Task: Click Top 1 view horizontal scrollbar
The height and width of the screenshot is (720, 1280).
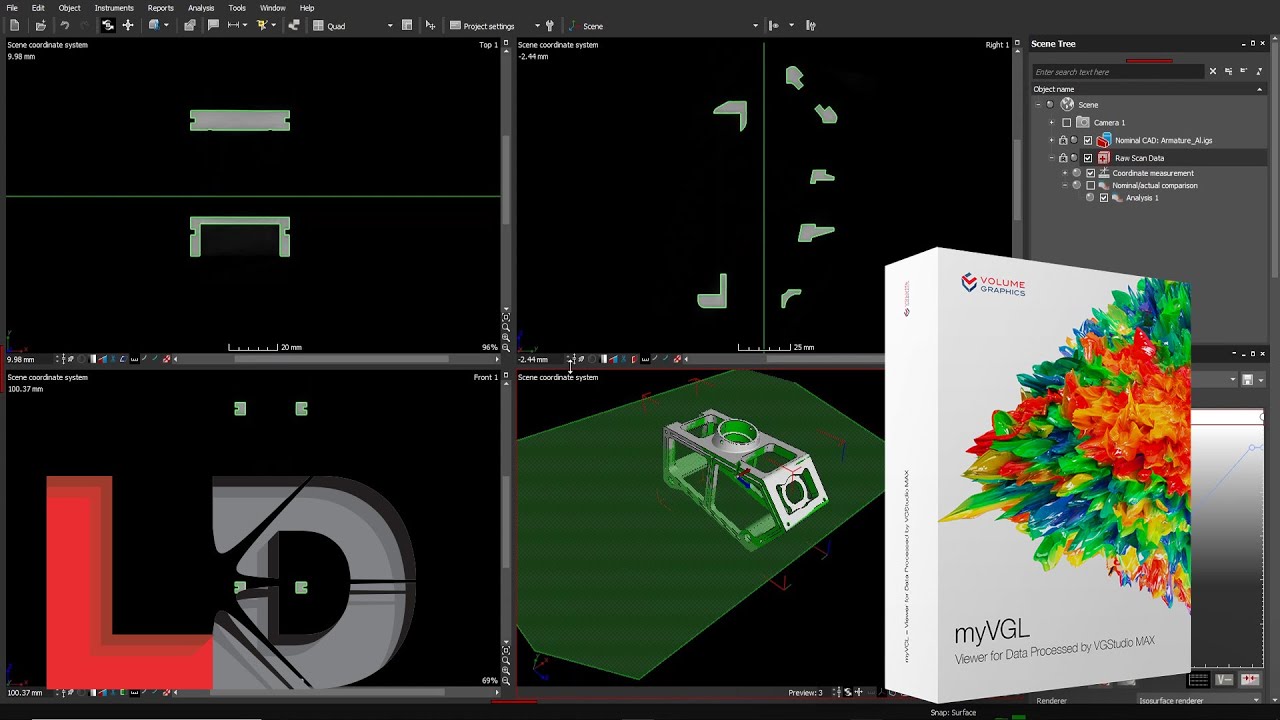Action: click(x=341, y=359)
